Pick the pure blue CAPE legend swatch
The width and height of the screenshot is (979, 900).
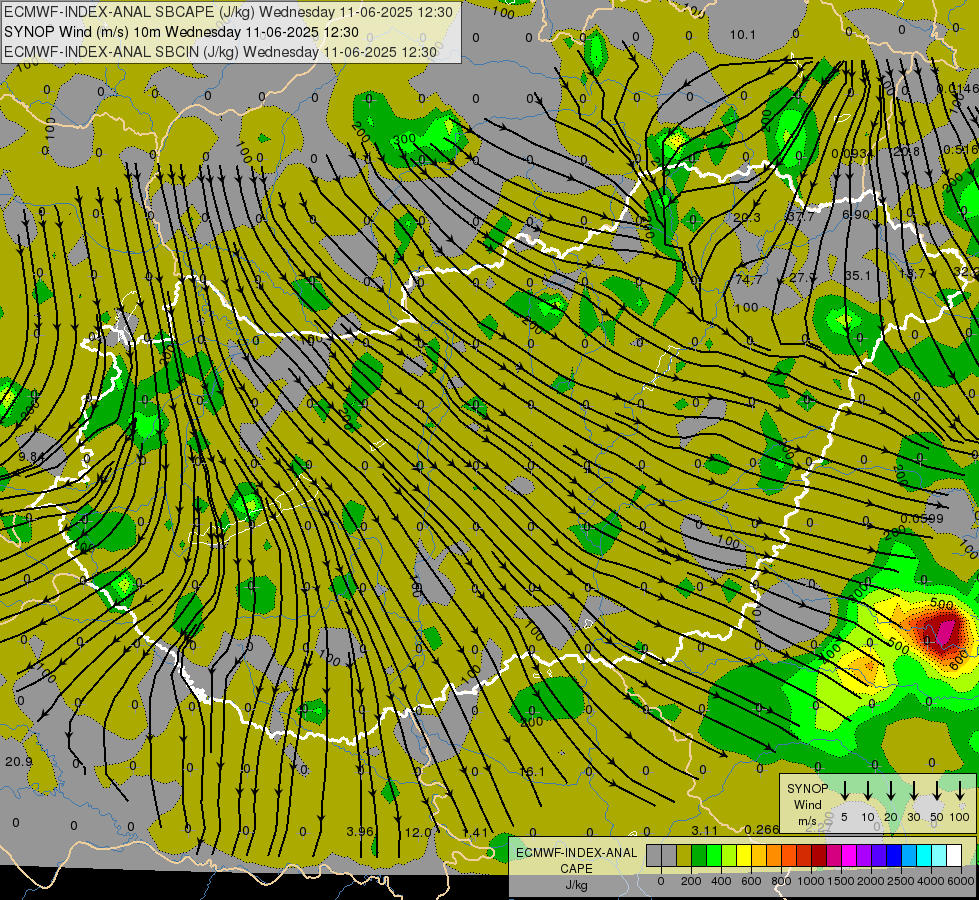[894, 855]
